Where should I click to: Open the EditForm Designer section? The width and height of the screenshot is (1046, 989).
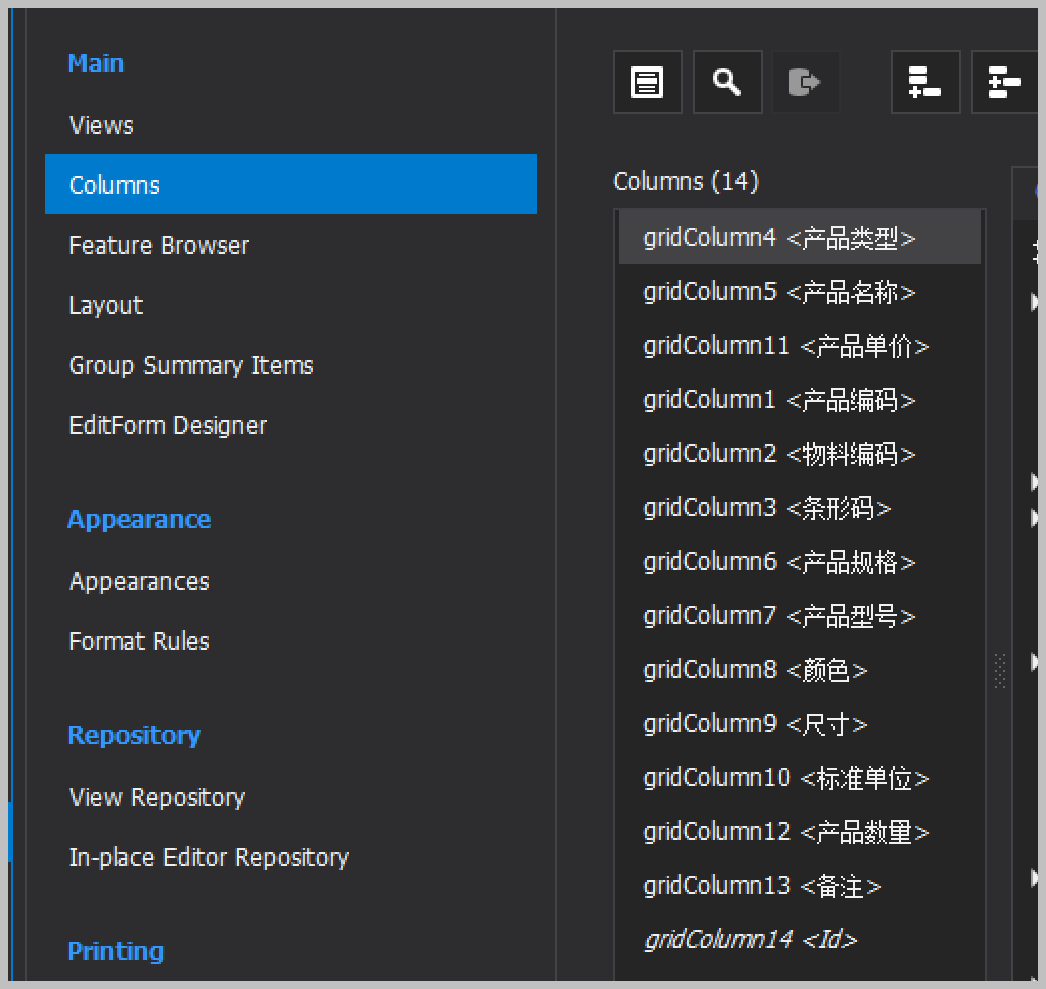pyautogui.click(x=167, y=425)
